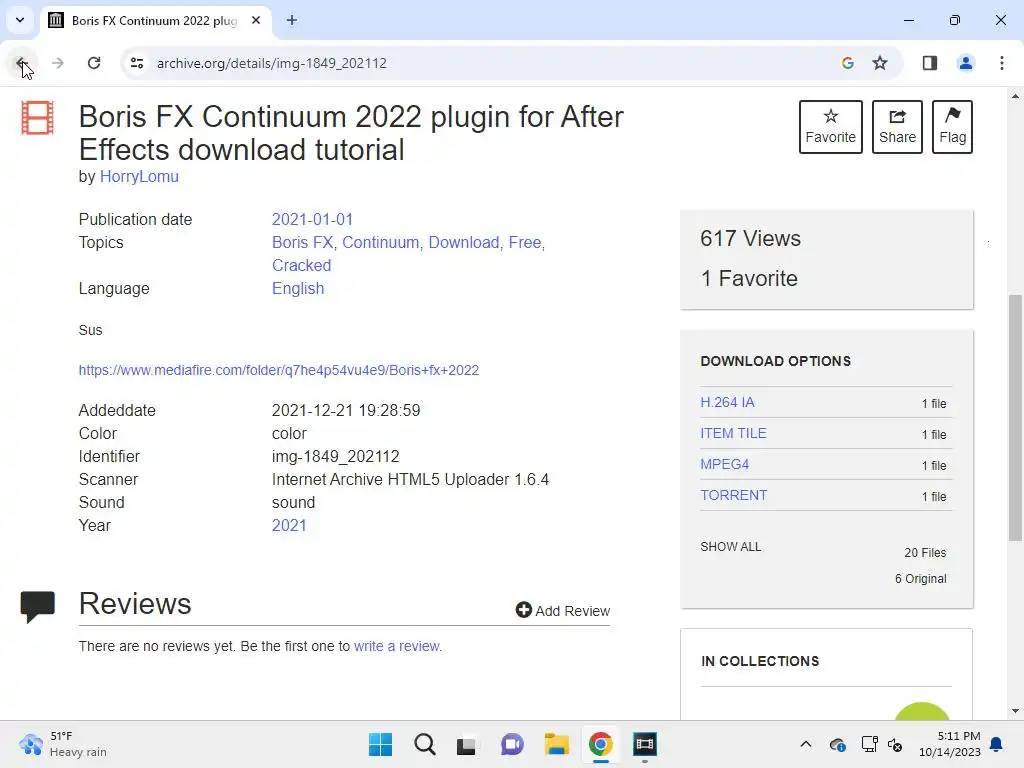Open a new browser tab
The image size is (1024, 768).
[292, 20]
